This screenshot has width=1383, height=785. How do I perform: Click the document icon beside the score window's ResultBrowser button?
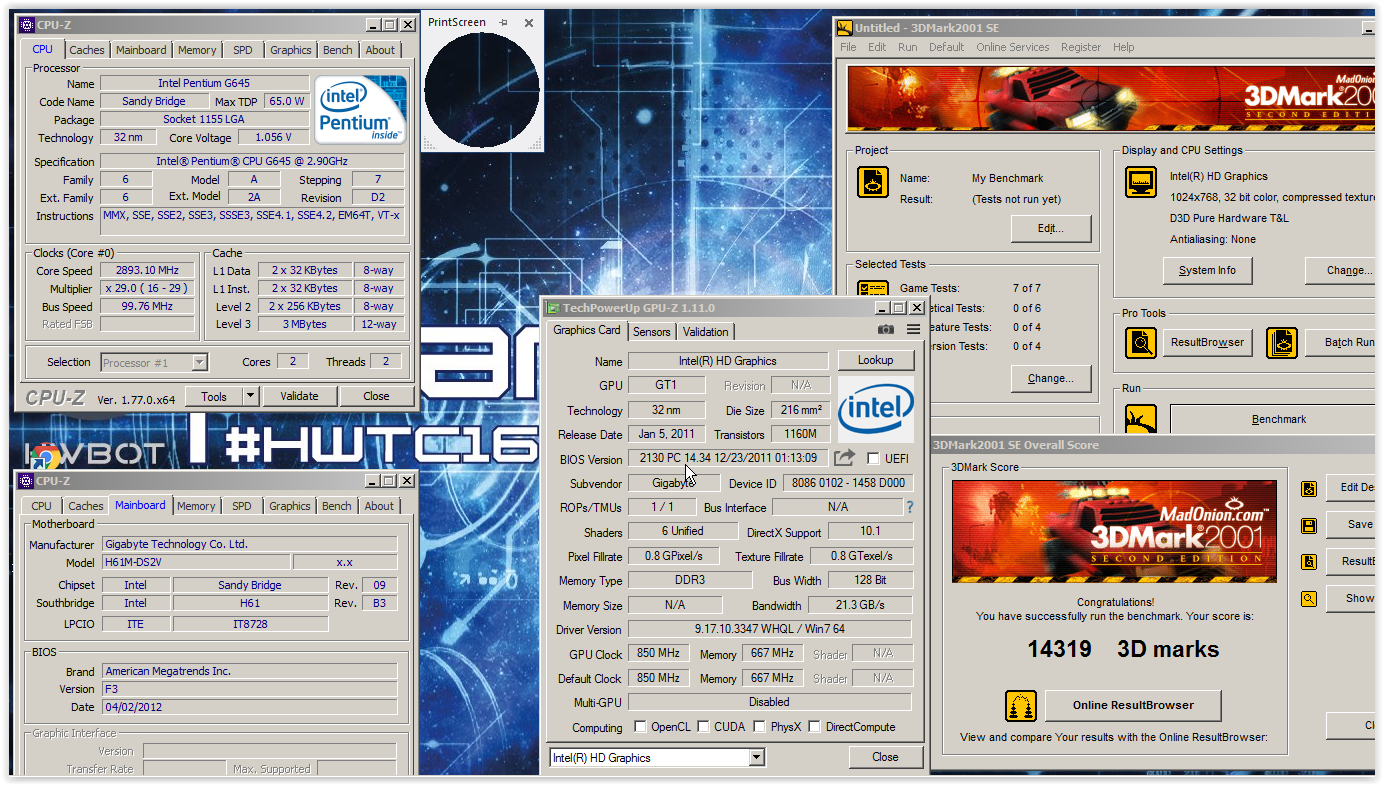point(1309,562)
